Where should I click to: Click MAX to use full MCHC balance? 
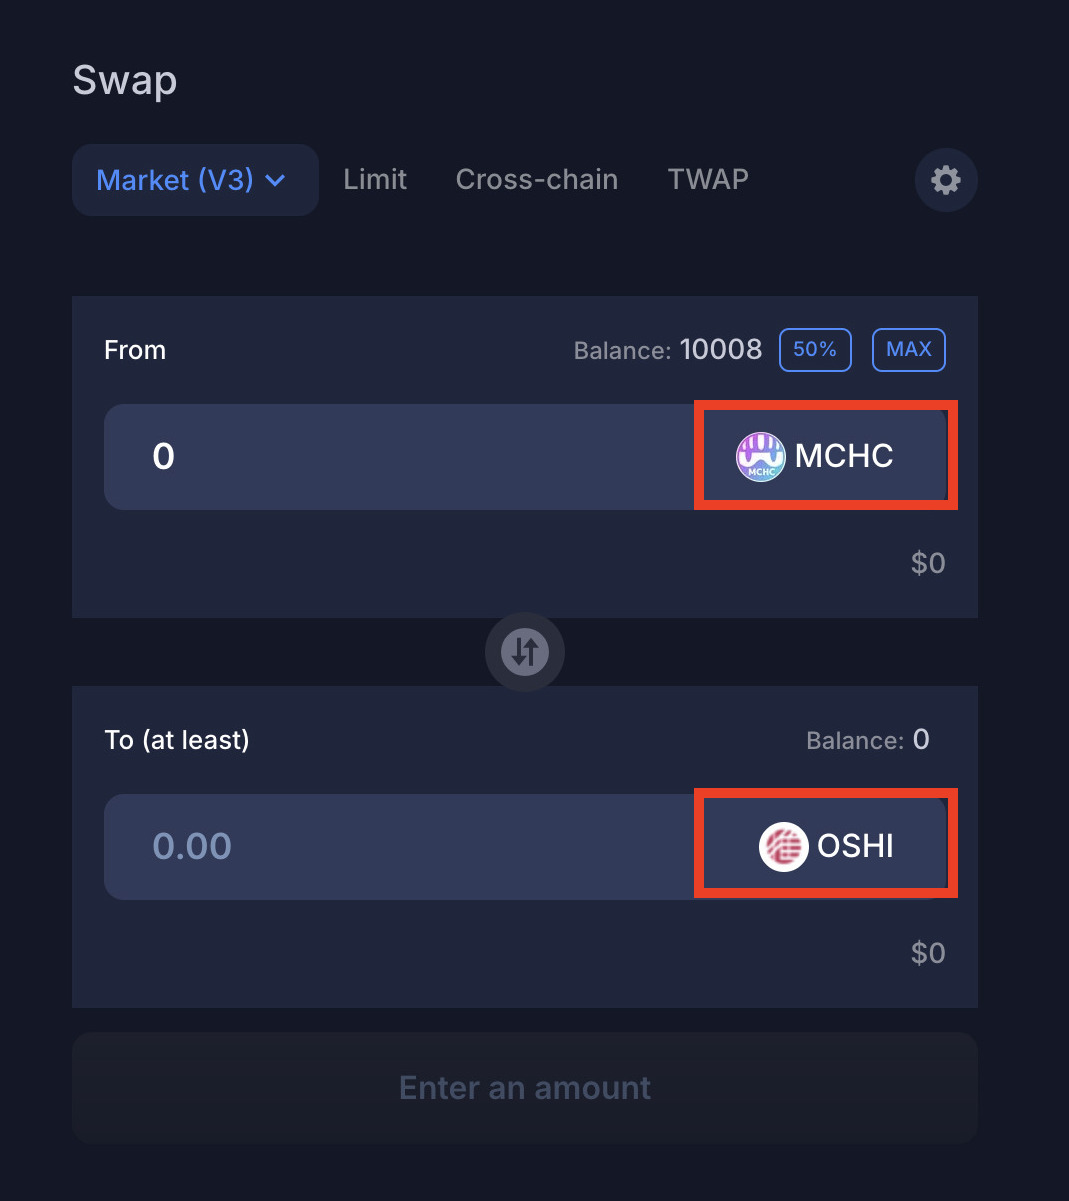(908, 350)
